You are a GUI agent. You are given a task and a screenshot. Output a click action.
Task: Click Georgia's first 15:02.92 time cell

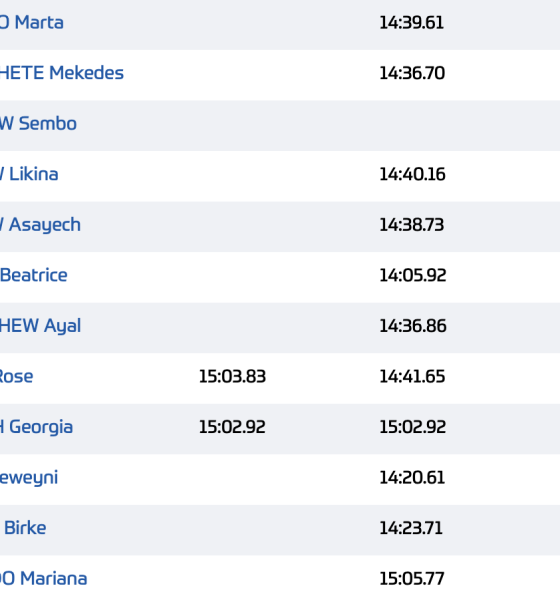tap(232, 427)
